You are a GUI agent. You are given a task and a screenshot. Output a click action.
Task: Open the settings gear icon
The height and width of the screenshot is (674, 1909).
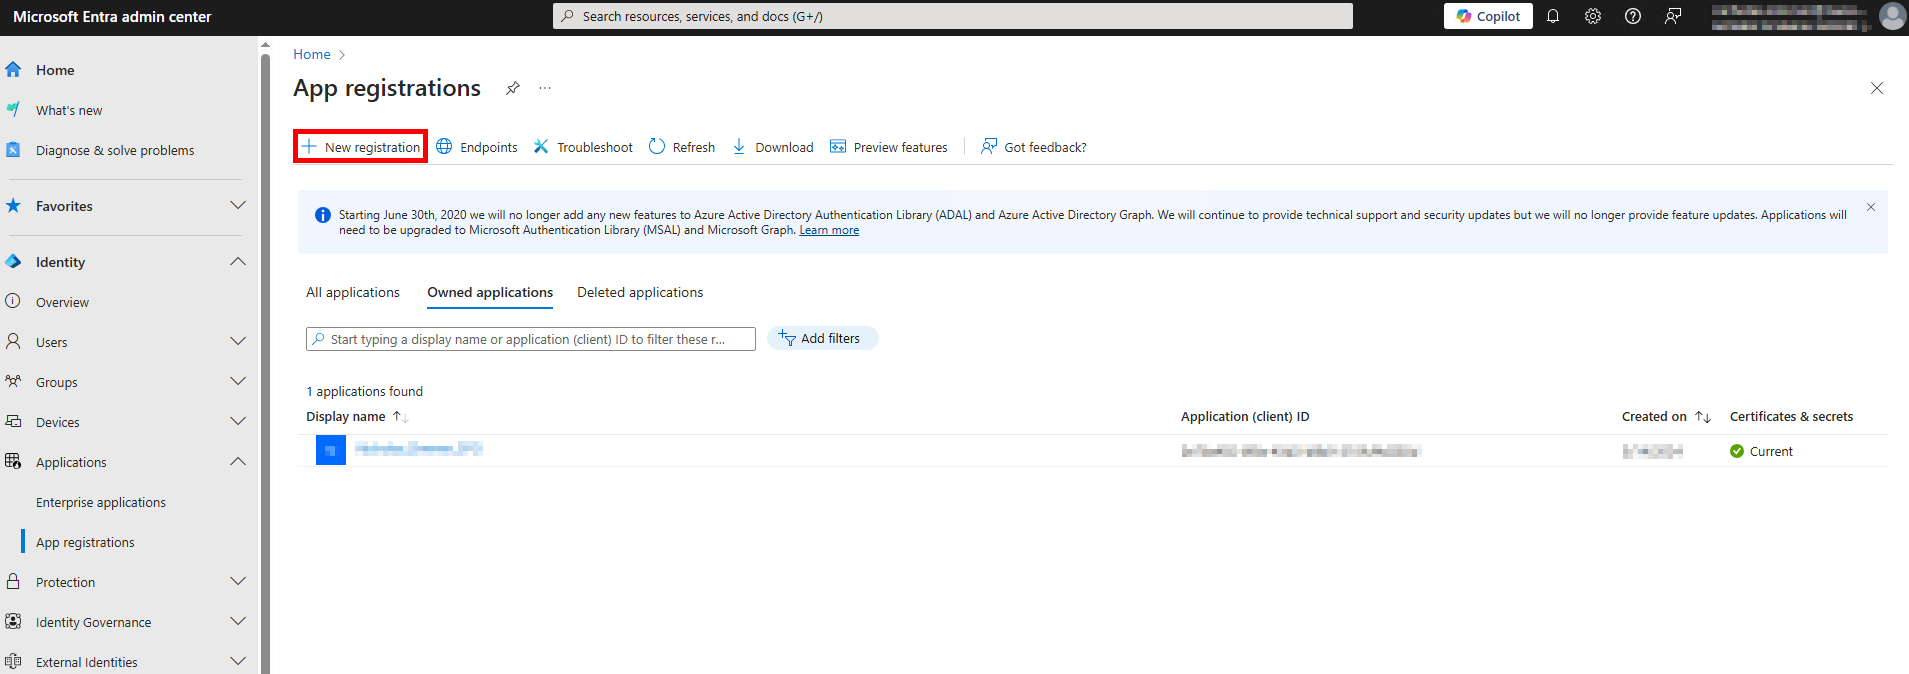(1593, 16)
